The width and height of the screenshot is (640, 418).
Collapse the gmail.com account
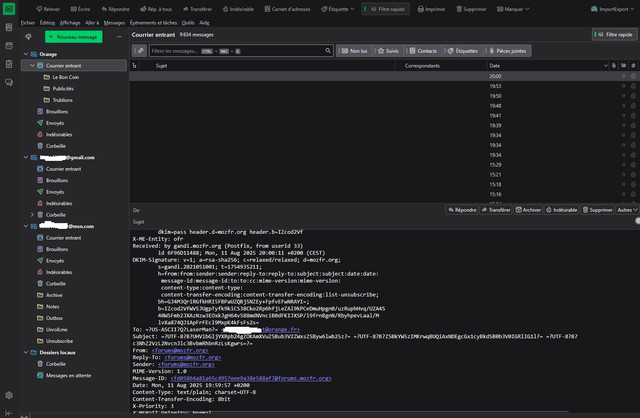[x=26, y=157]
